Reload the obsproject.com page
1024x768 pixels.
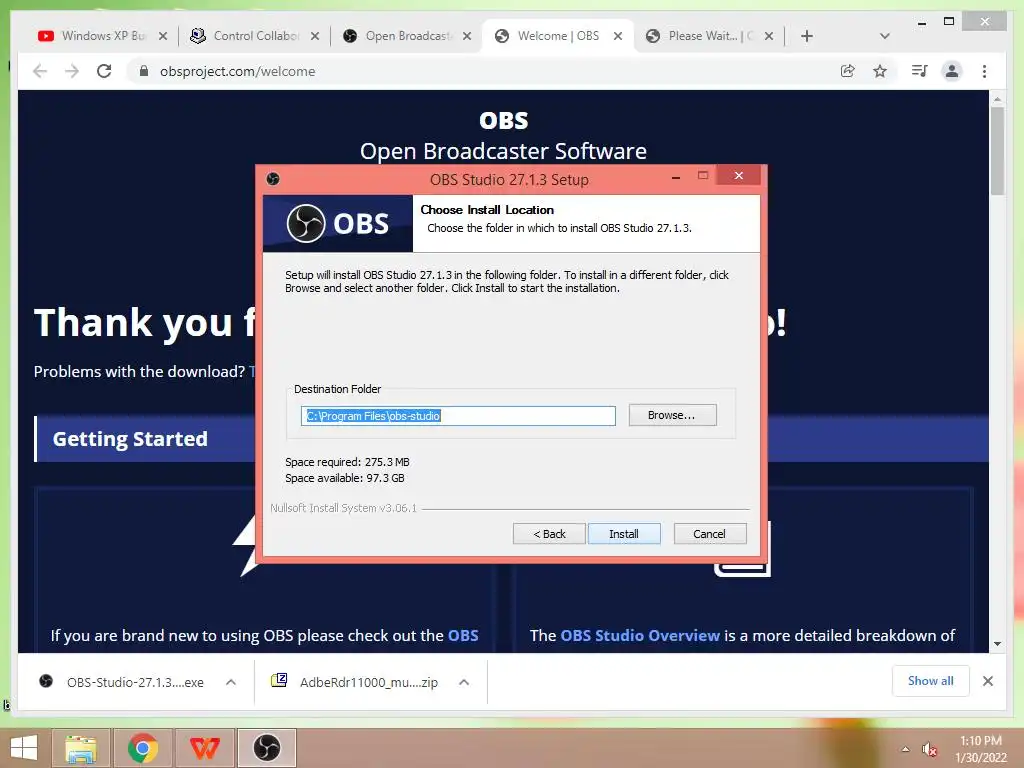104,71
